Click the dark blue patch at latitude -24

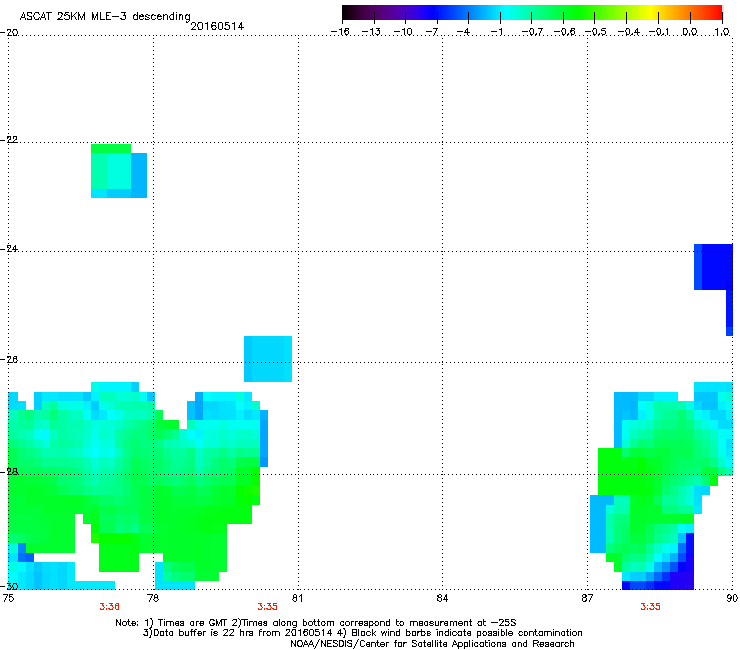click(x=713, y=267)
